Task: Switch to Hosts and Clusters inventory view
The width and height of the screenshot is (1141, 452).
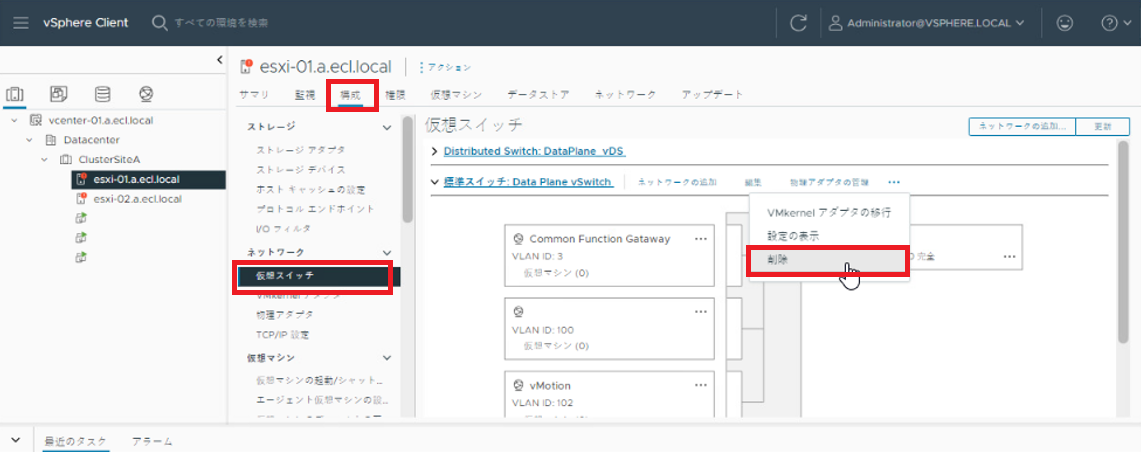Action: [x=15, y=94]
